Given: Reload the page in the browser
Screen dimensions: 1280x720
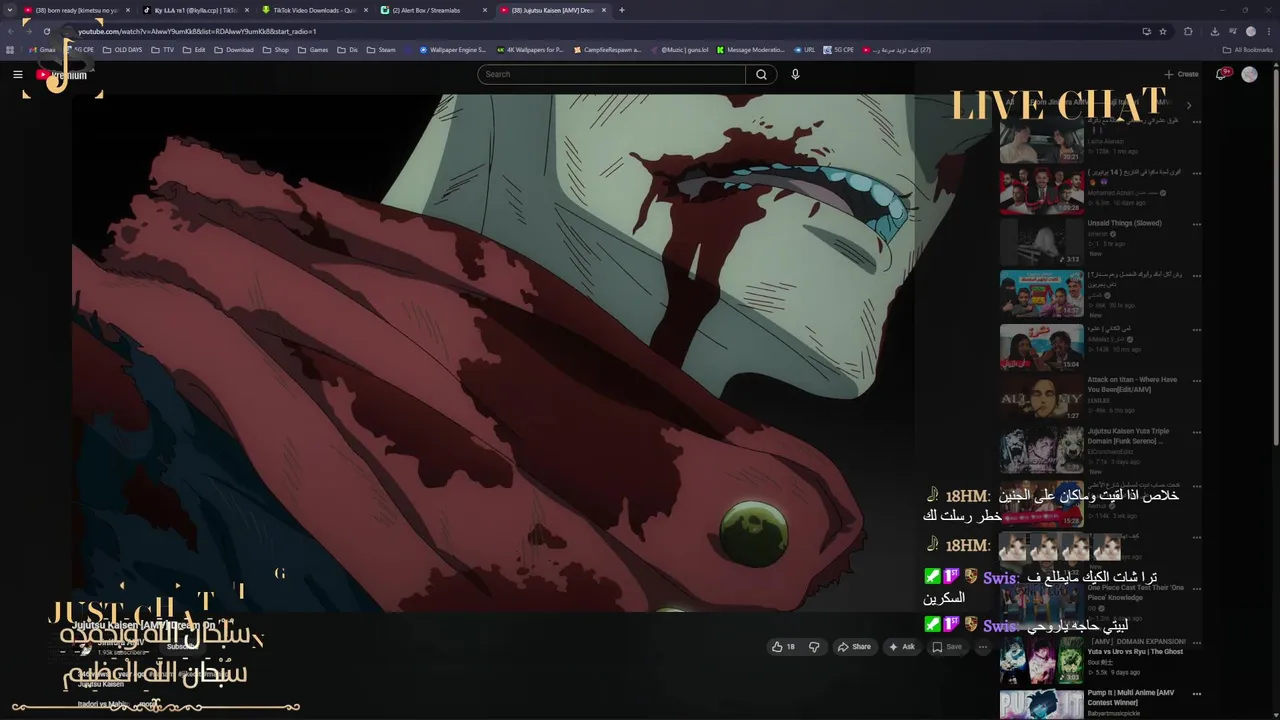Looking at the screenshot, I should [x=46, y=31].
